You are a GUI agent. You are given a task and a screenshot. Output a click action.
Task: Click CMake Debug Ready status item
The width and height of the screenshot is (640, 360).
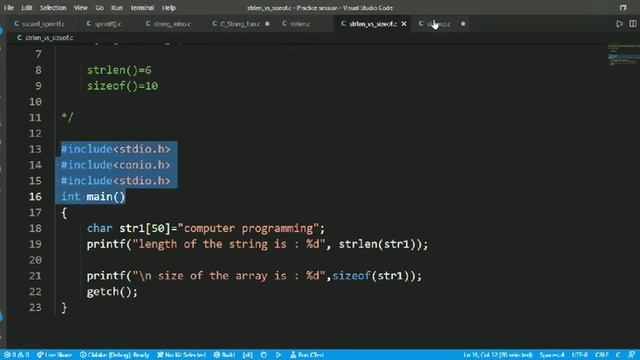click(x=115, y=355)
